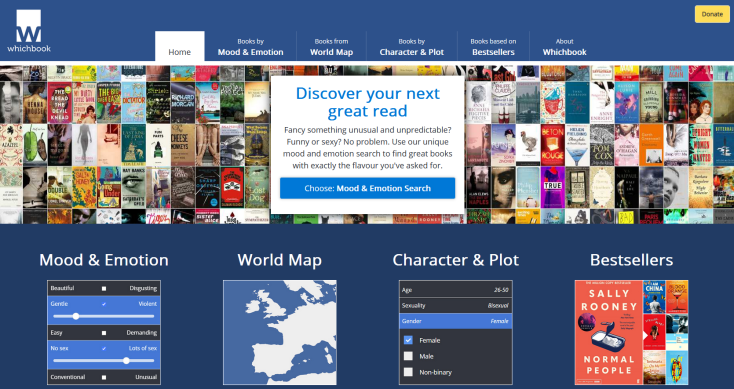The width and height of the screenshot is (734, 389).
Task: Open the Azazeel book cover
Action: 11,145
